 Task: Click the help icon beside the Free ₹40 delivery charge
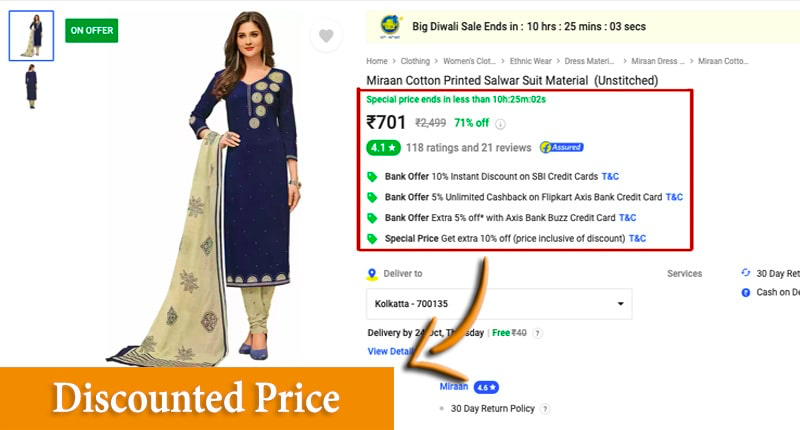pos(537,333)
